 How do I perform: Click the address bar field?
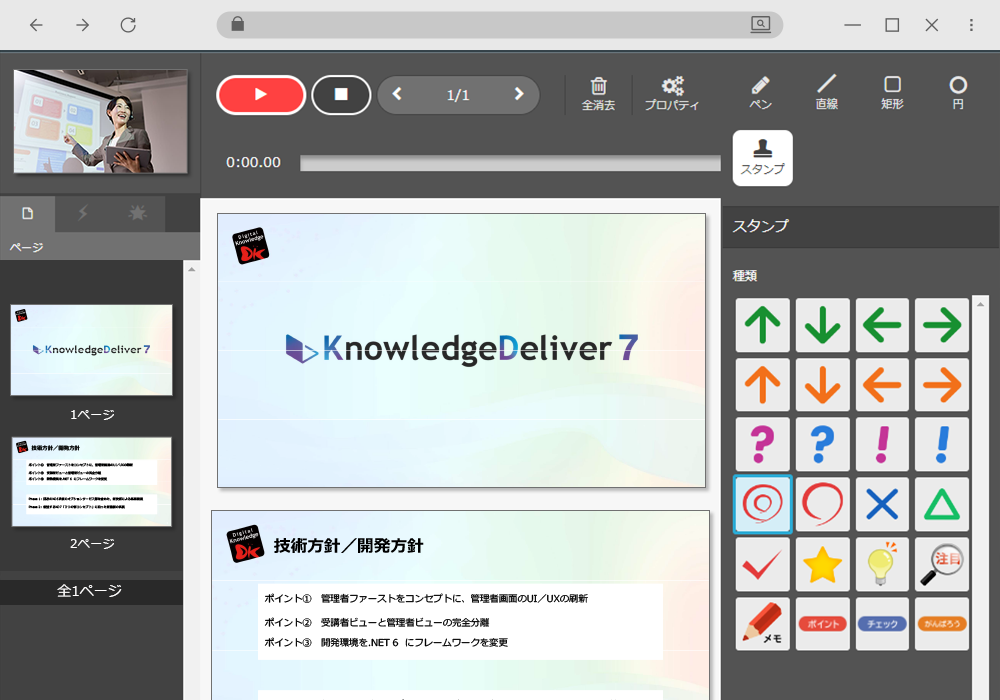click(x=500, y=25)
